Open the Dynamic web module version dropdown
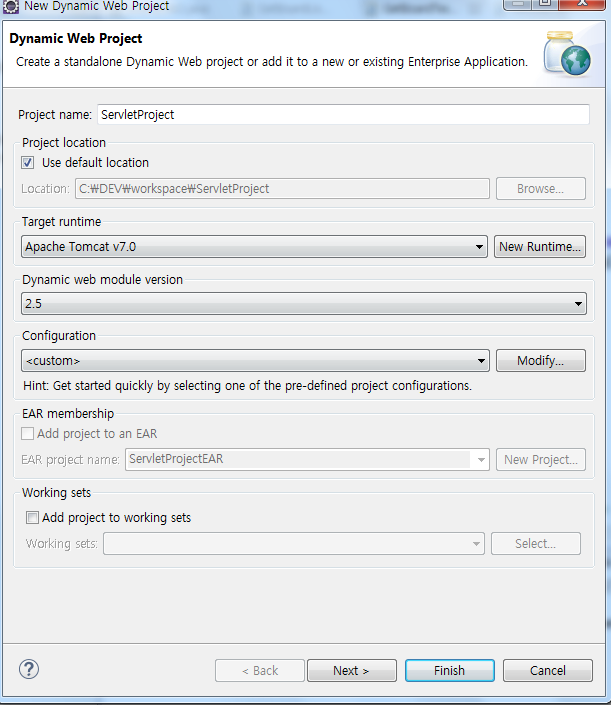Screen dimensions: 611x705 [x=303, y=303]
